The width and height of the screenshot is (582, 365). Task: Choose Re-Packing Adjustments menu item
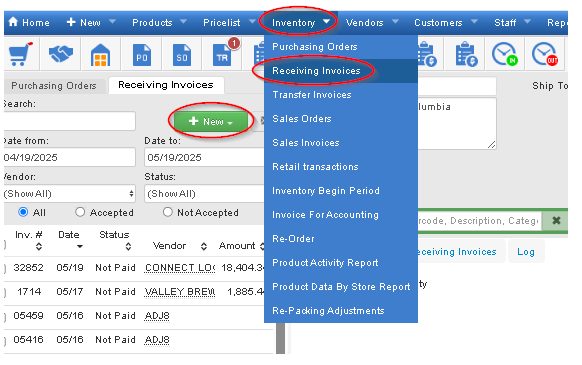click(x=341, y=310)
